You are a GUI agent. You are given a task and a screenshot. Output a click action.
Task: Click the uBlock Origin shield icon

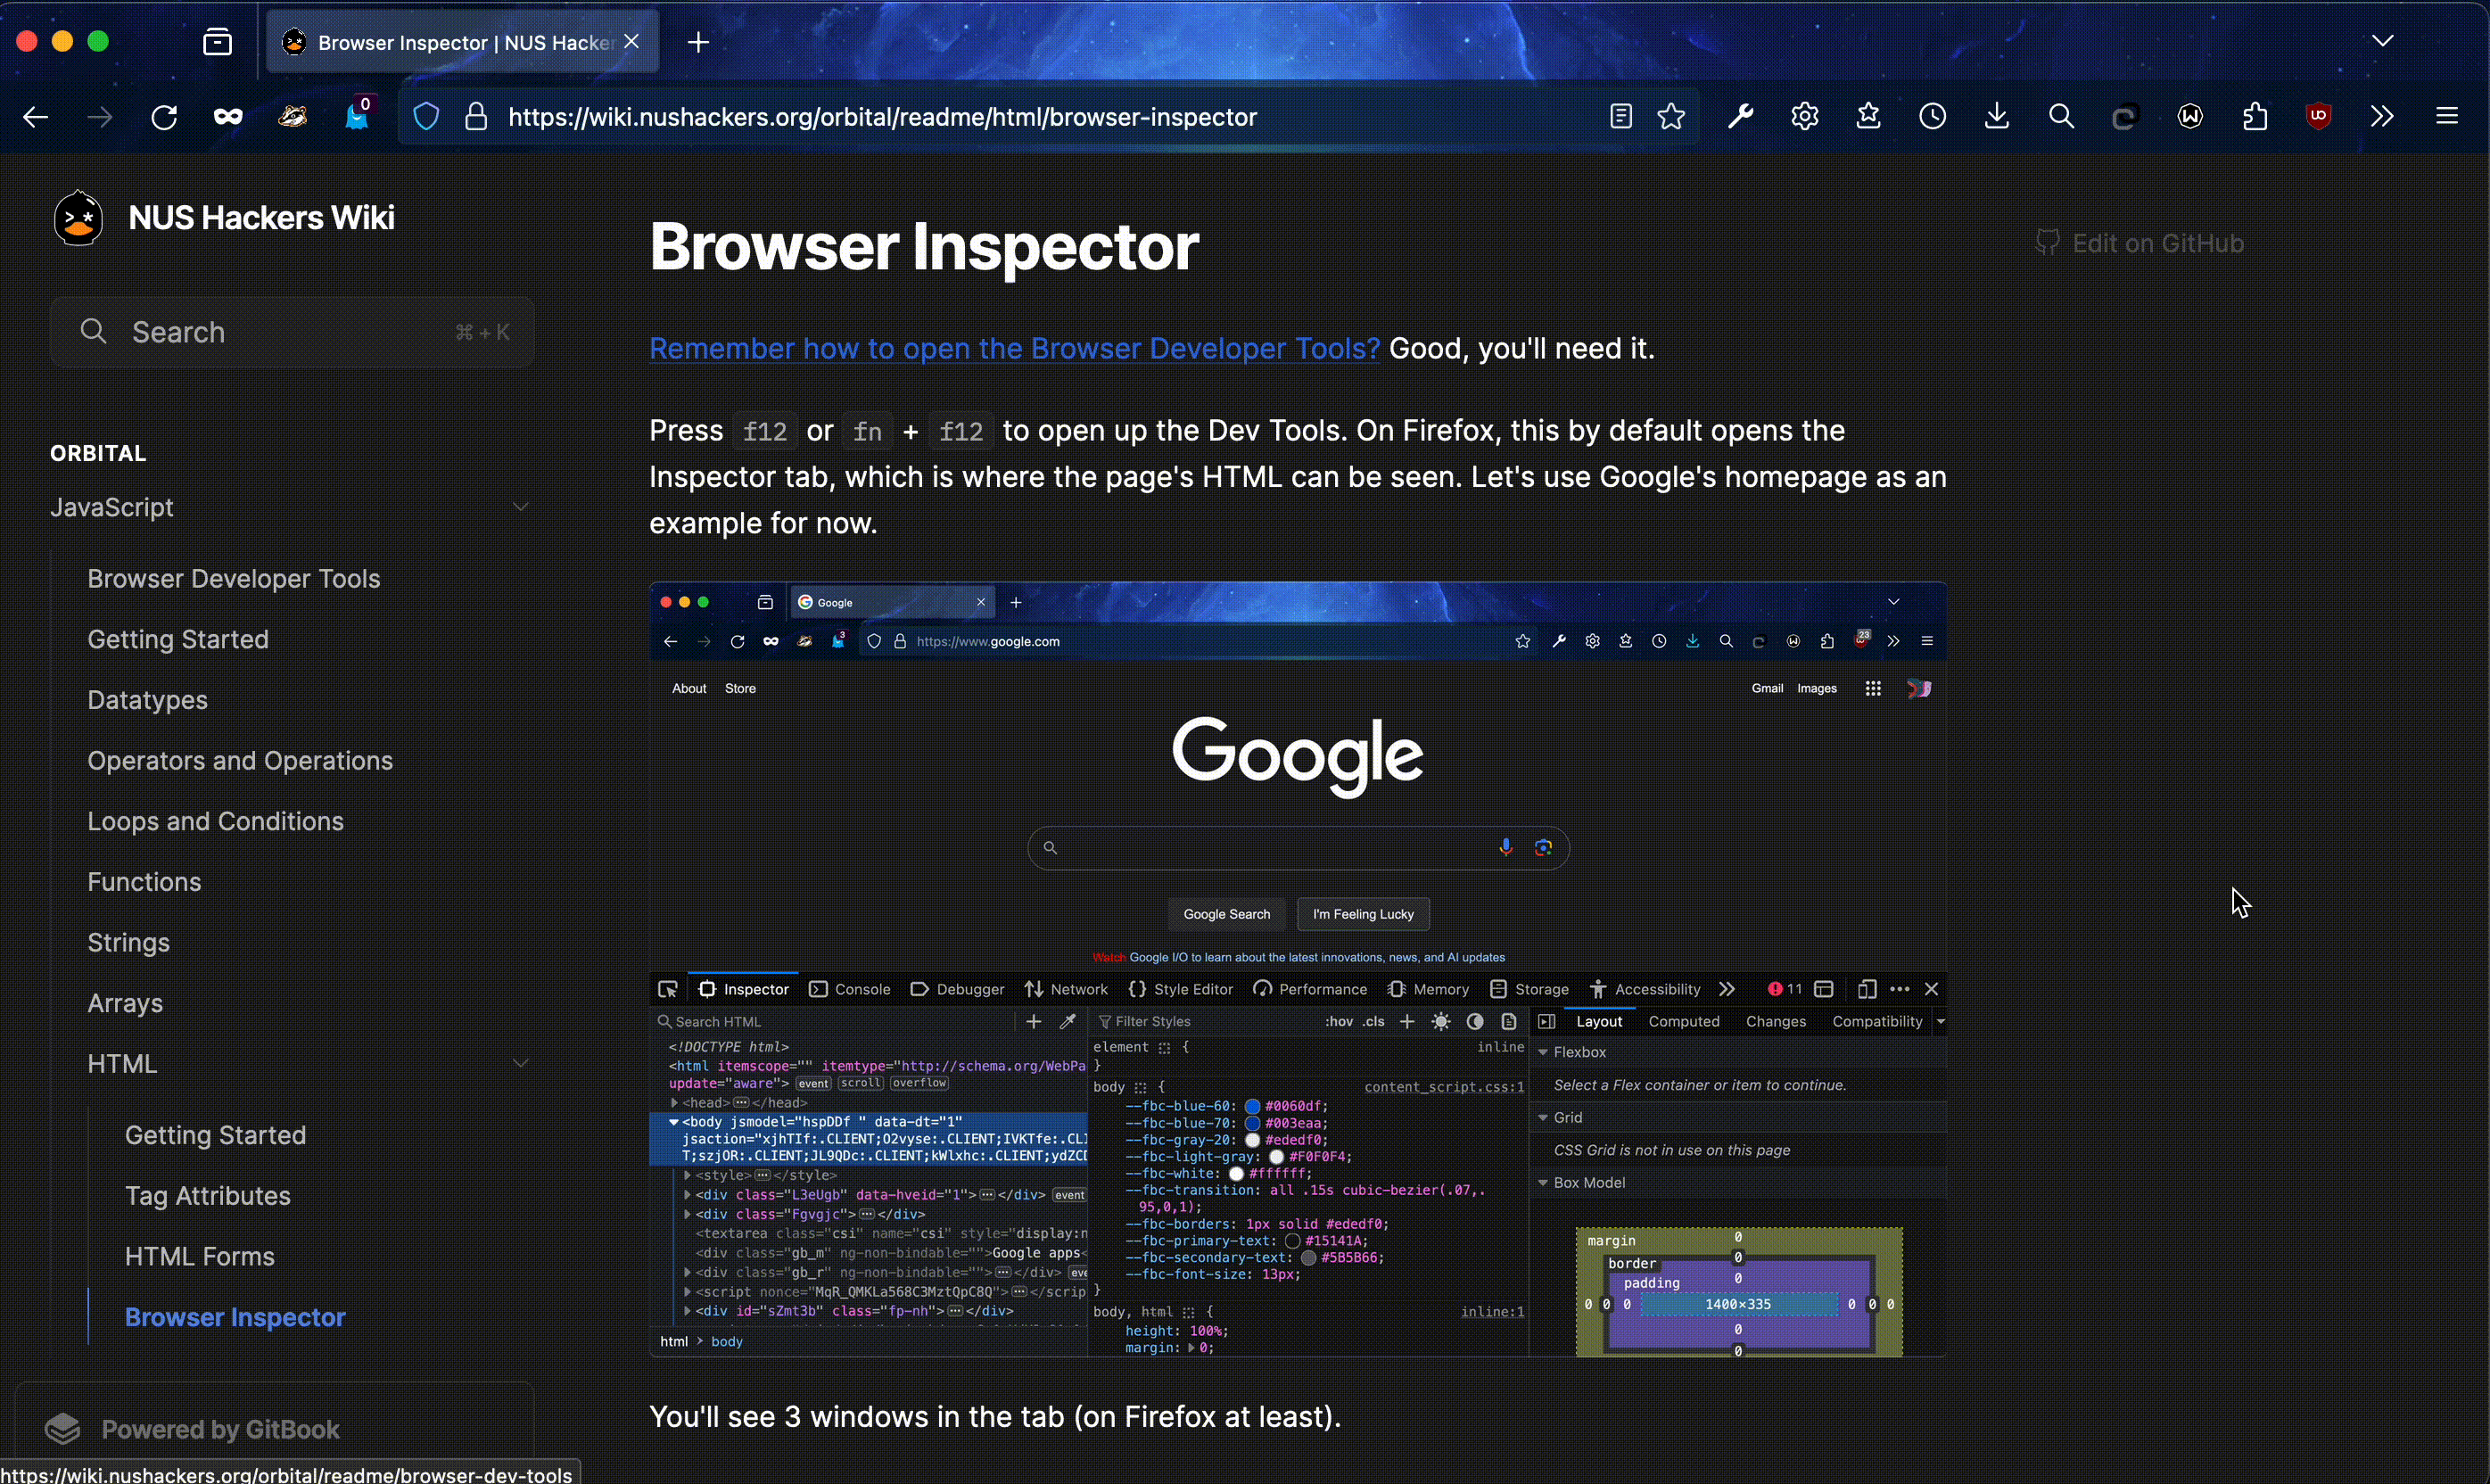tap(2318, 117)
